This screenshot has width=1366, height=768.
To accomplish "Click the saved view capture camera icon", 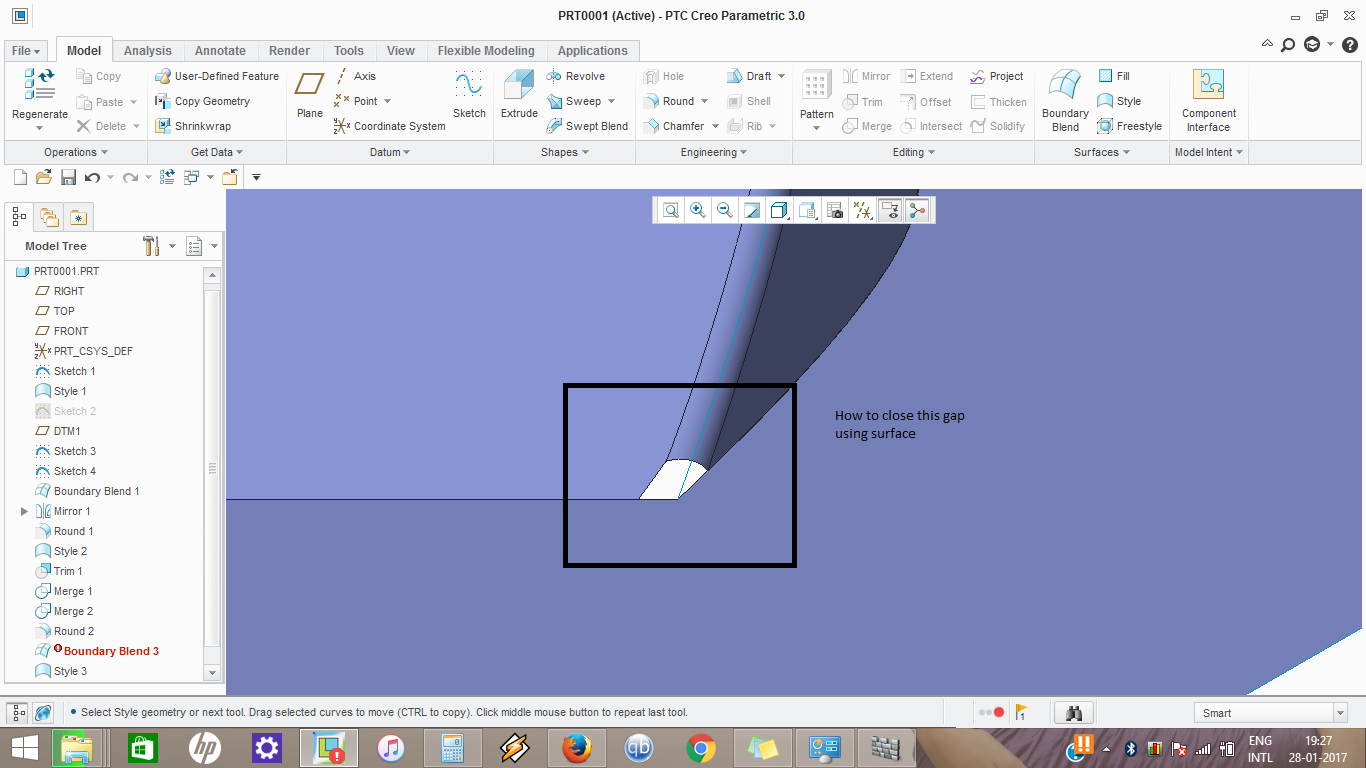I will [x=834, y=210].
